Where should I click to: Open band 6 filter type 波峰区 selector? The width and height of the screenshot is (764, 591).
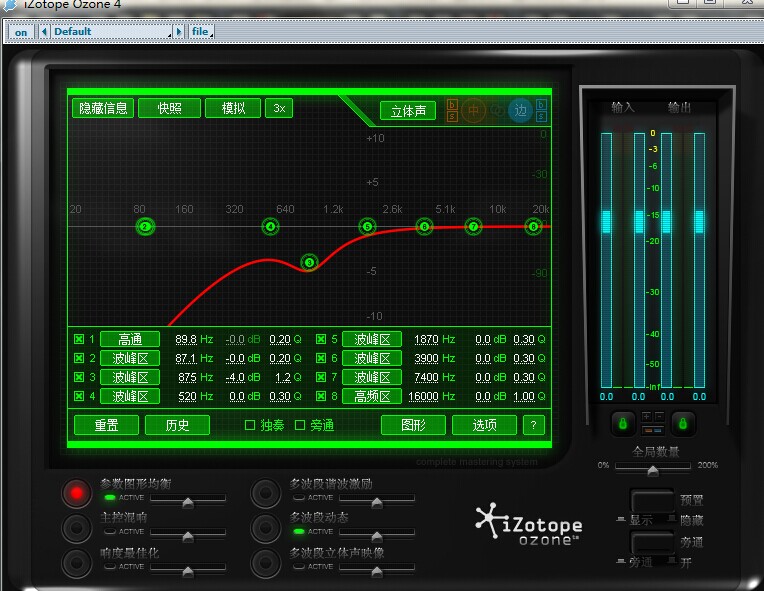[372, 358]
